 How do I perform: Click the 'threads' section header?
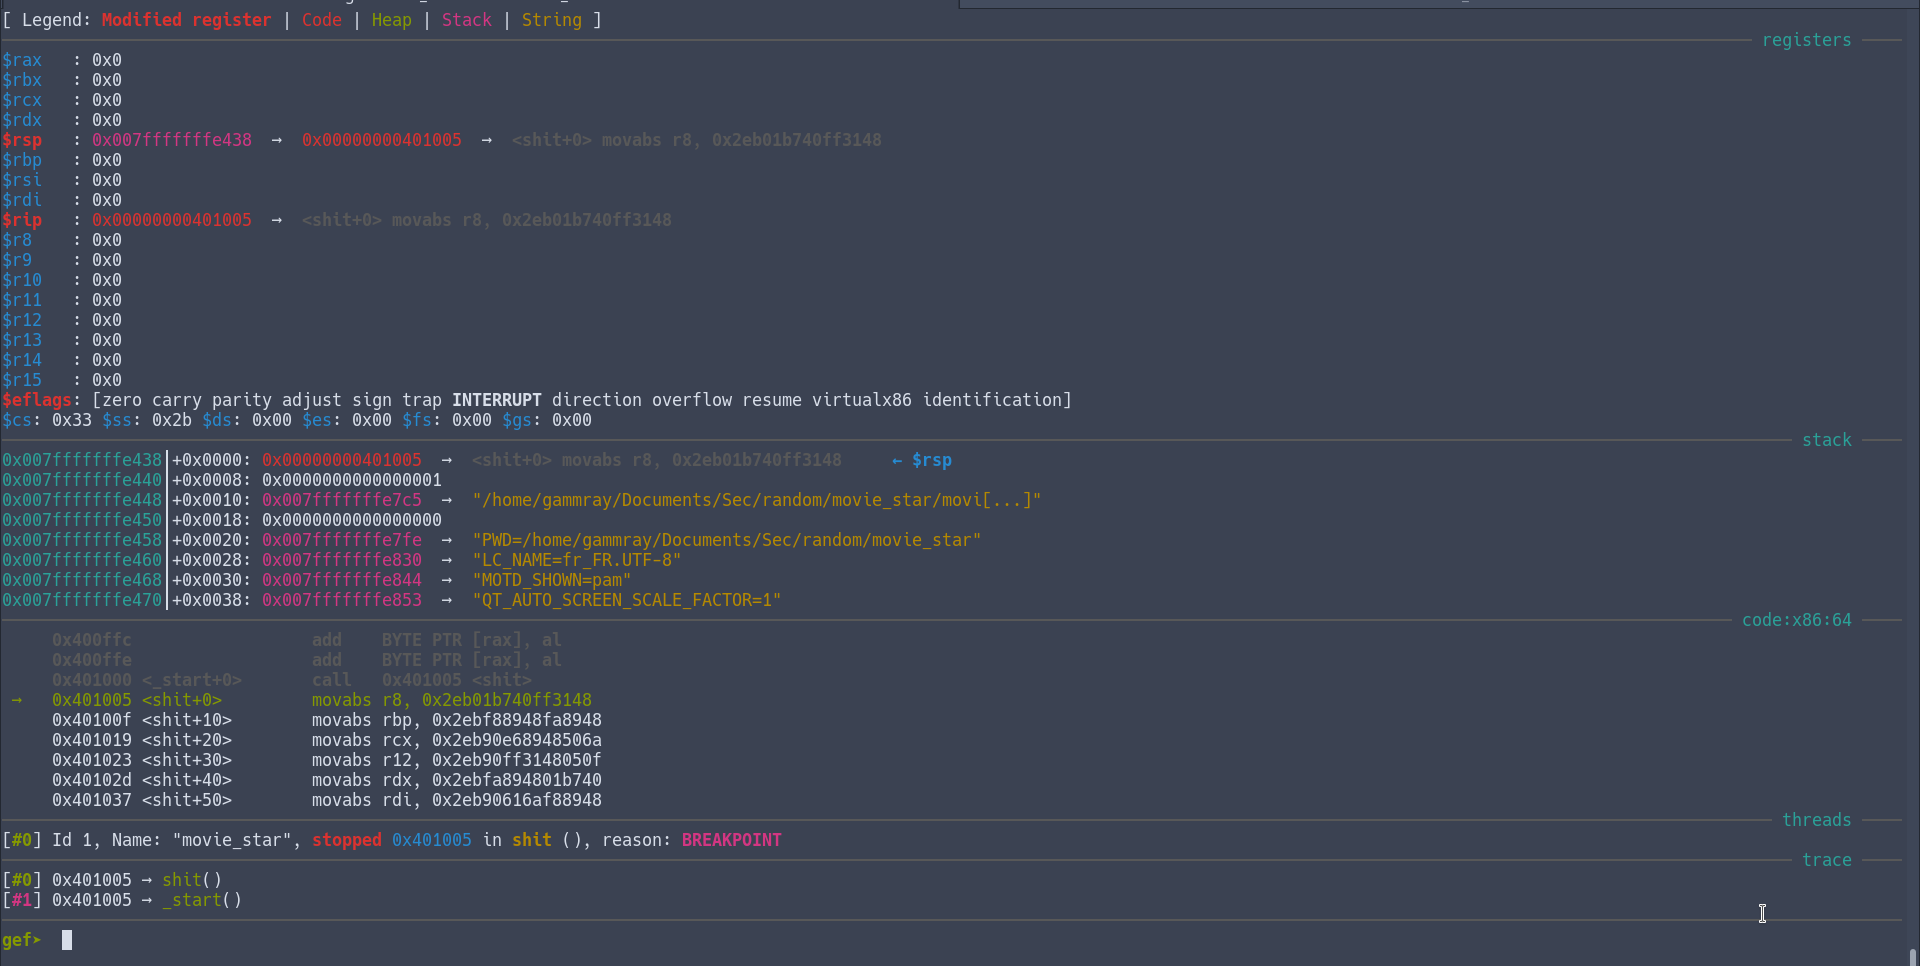[x=1816, y=820]
